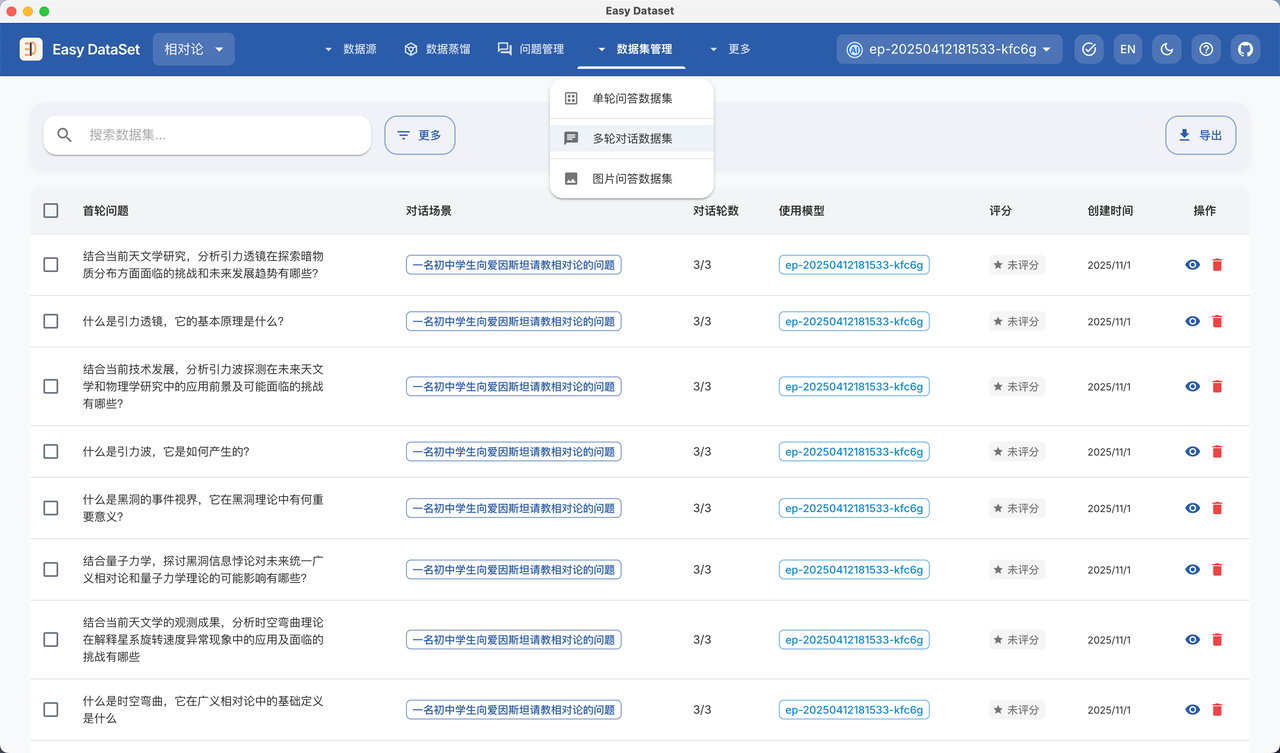This screenshot has width=1280, height=753.
Task: Delete the 星系旋转速度异常 row trash icon
Action: [x=1217, y=639]
